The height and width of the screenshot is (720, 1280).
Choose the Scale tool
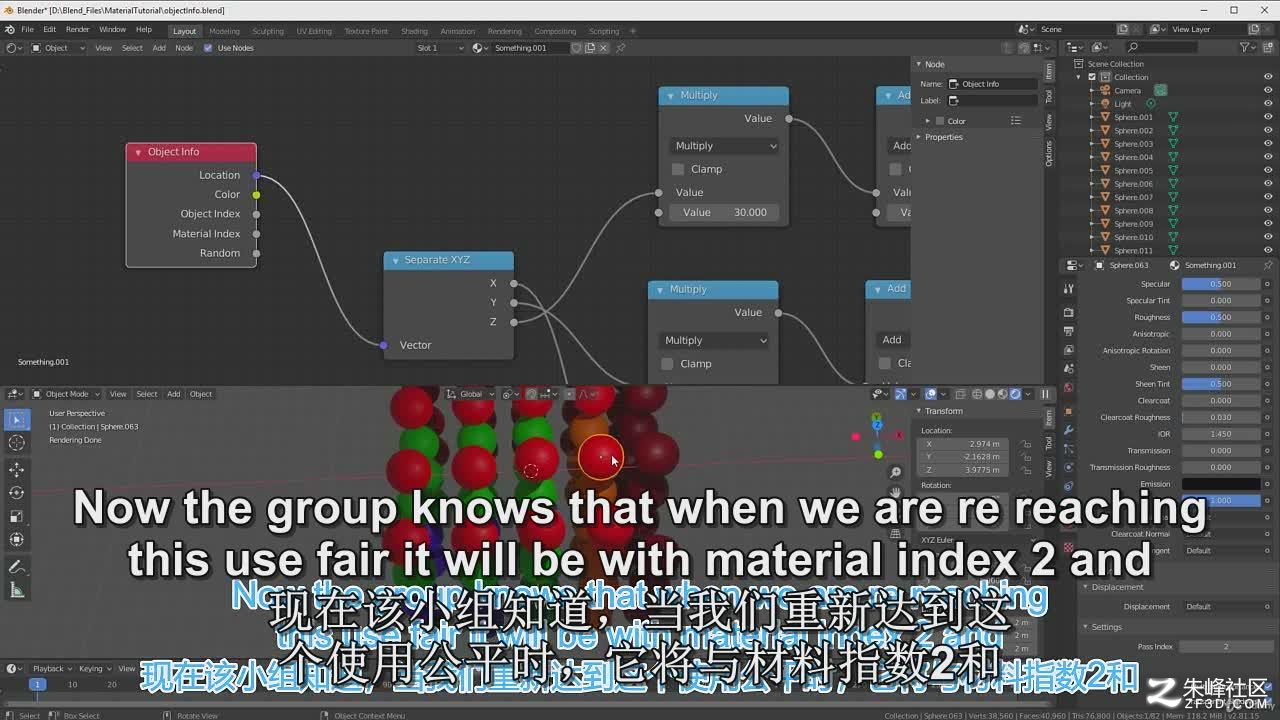coord(17,517)
